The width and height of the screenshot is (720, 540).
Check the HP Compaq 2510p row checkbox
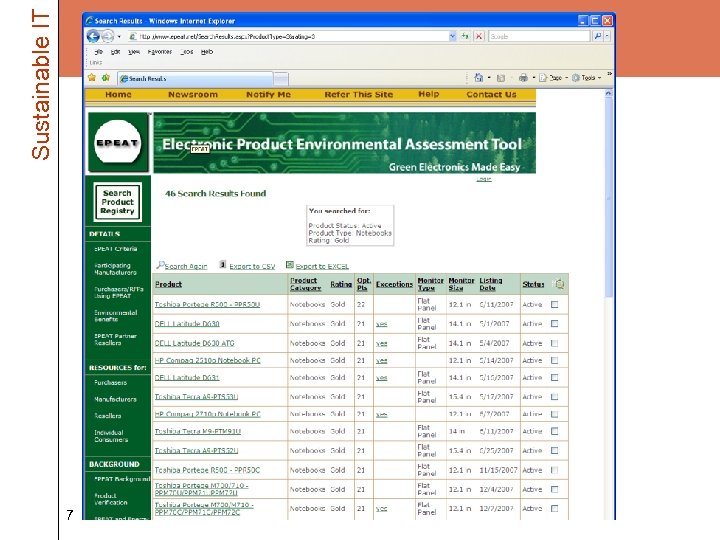[555, 360]
